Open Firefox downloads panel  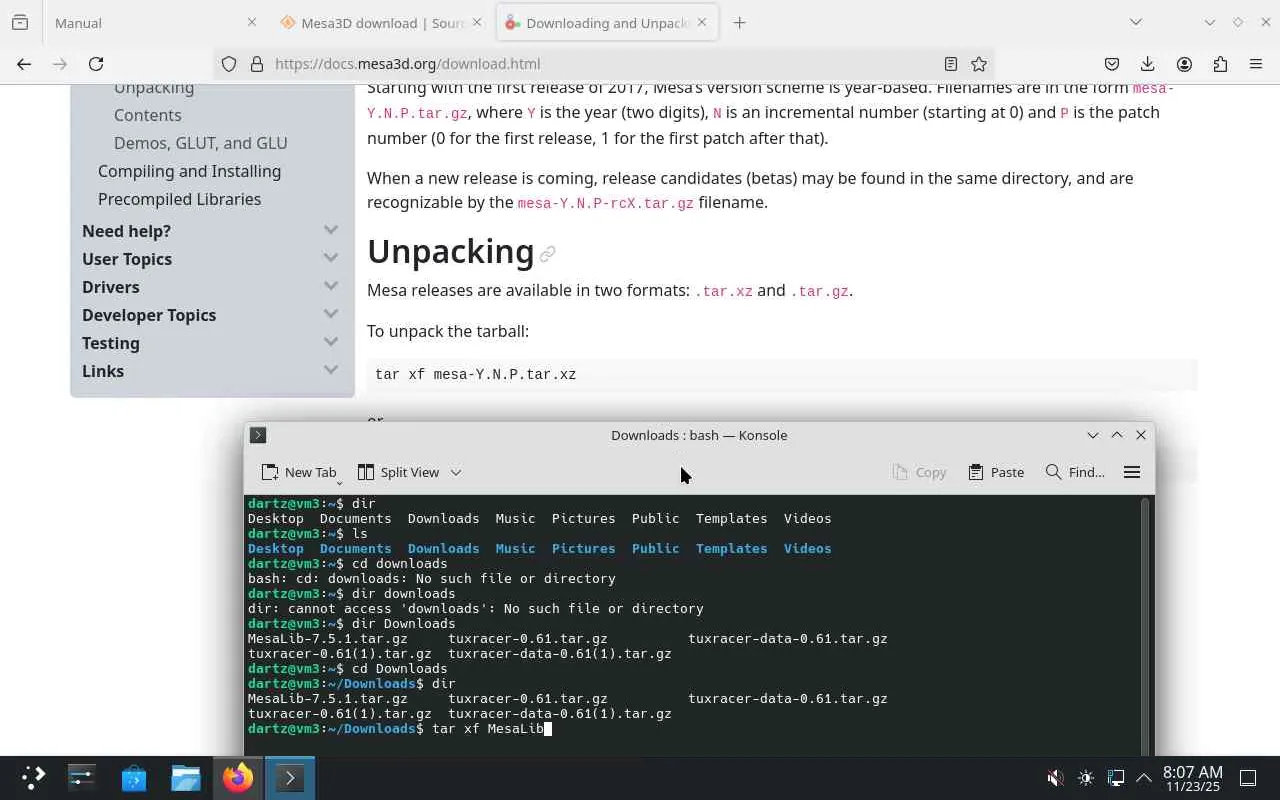(1148, 64)
